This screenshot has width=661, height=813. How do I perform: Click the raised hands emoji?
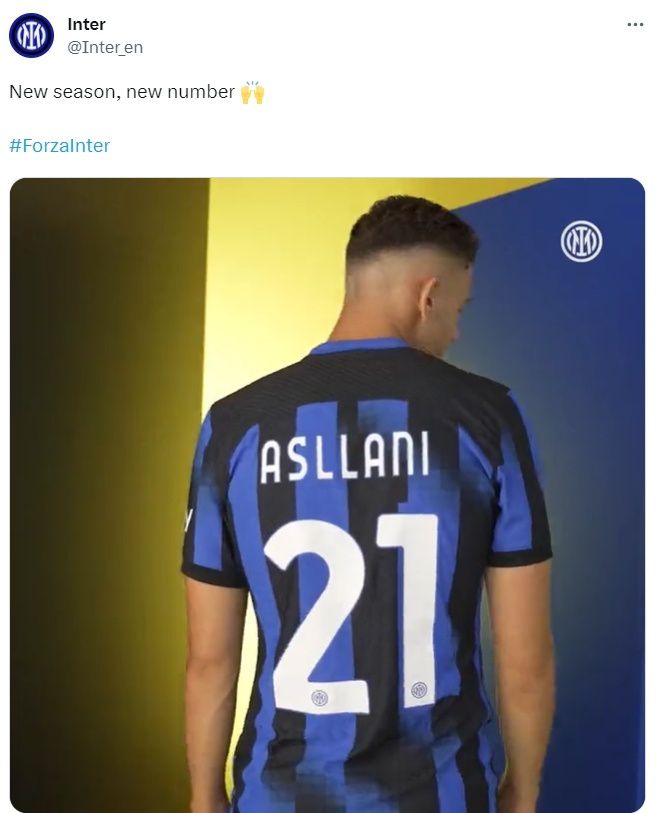click(252, 92)
